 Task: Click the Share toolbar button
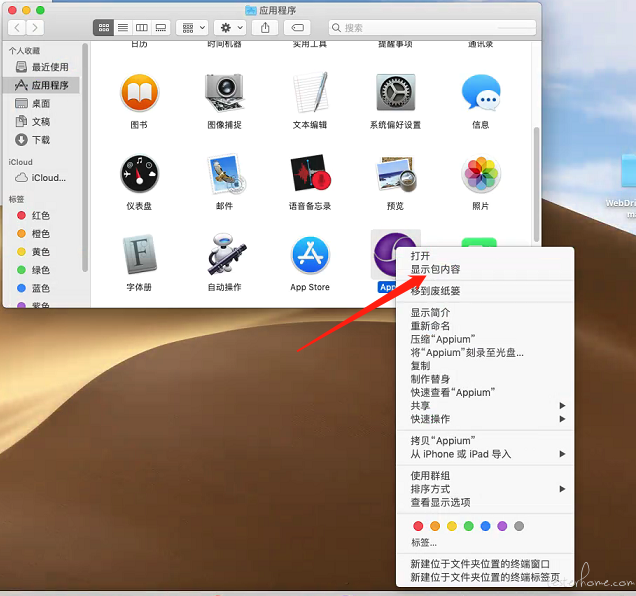click(x=265, y=28)
